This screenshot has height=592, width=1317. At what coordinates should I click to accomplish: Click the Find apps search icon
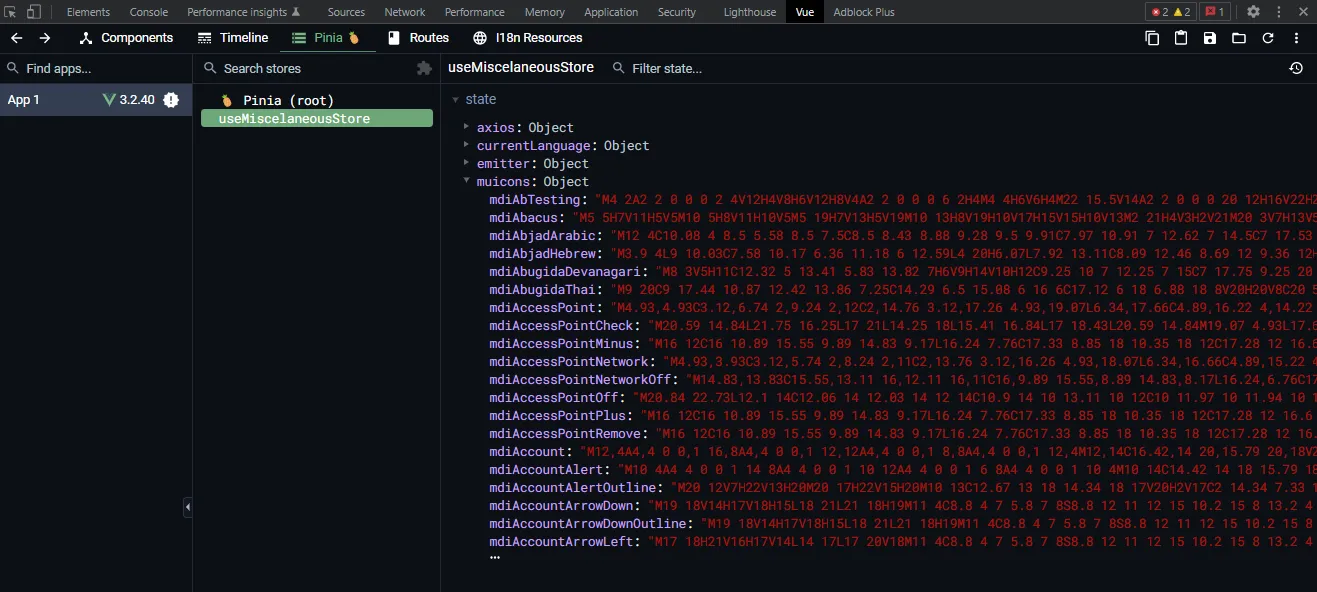[x=13, y=68]
